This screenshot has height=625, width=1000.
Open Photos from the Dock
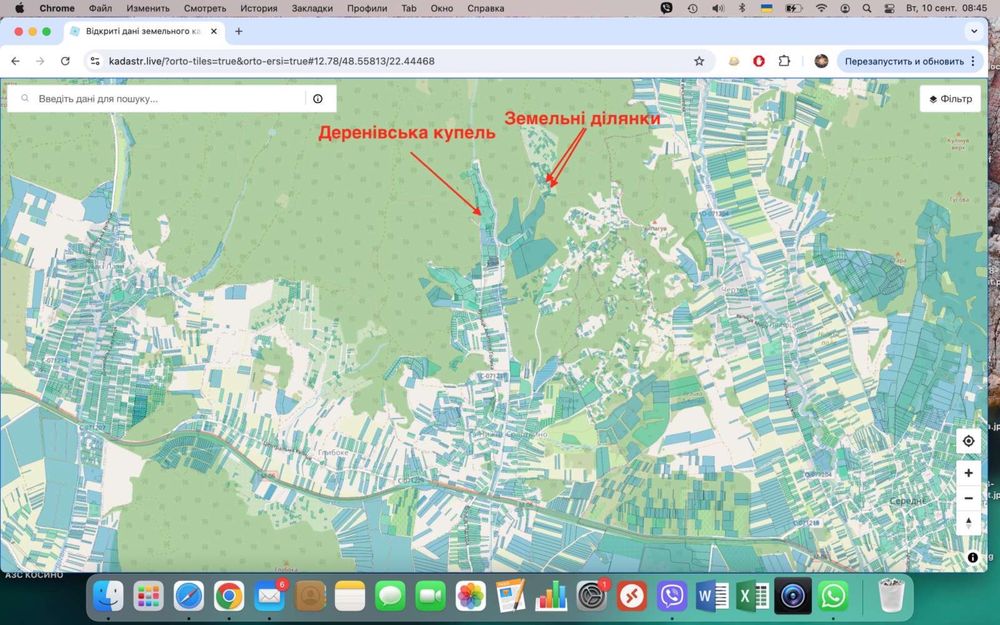pos(471,597)
